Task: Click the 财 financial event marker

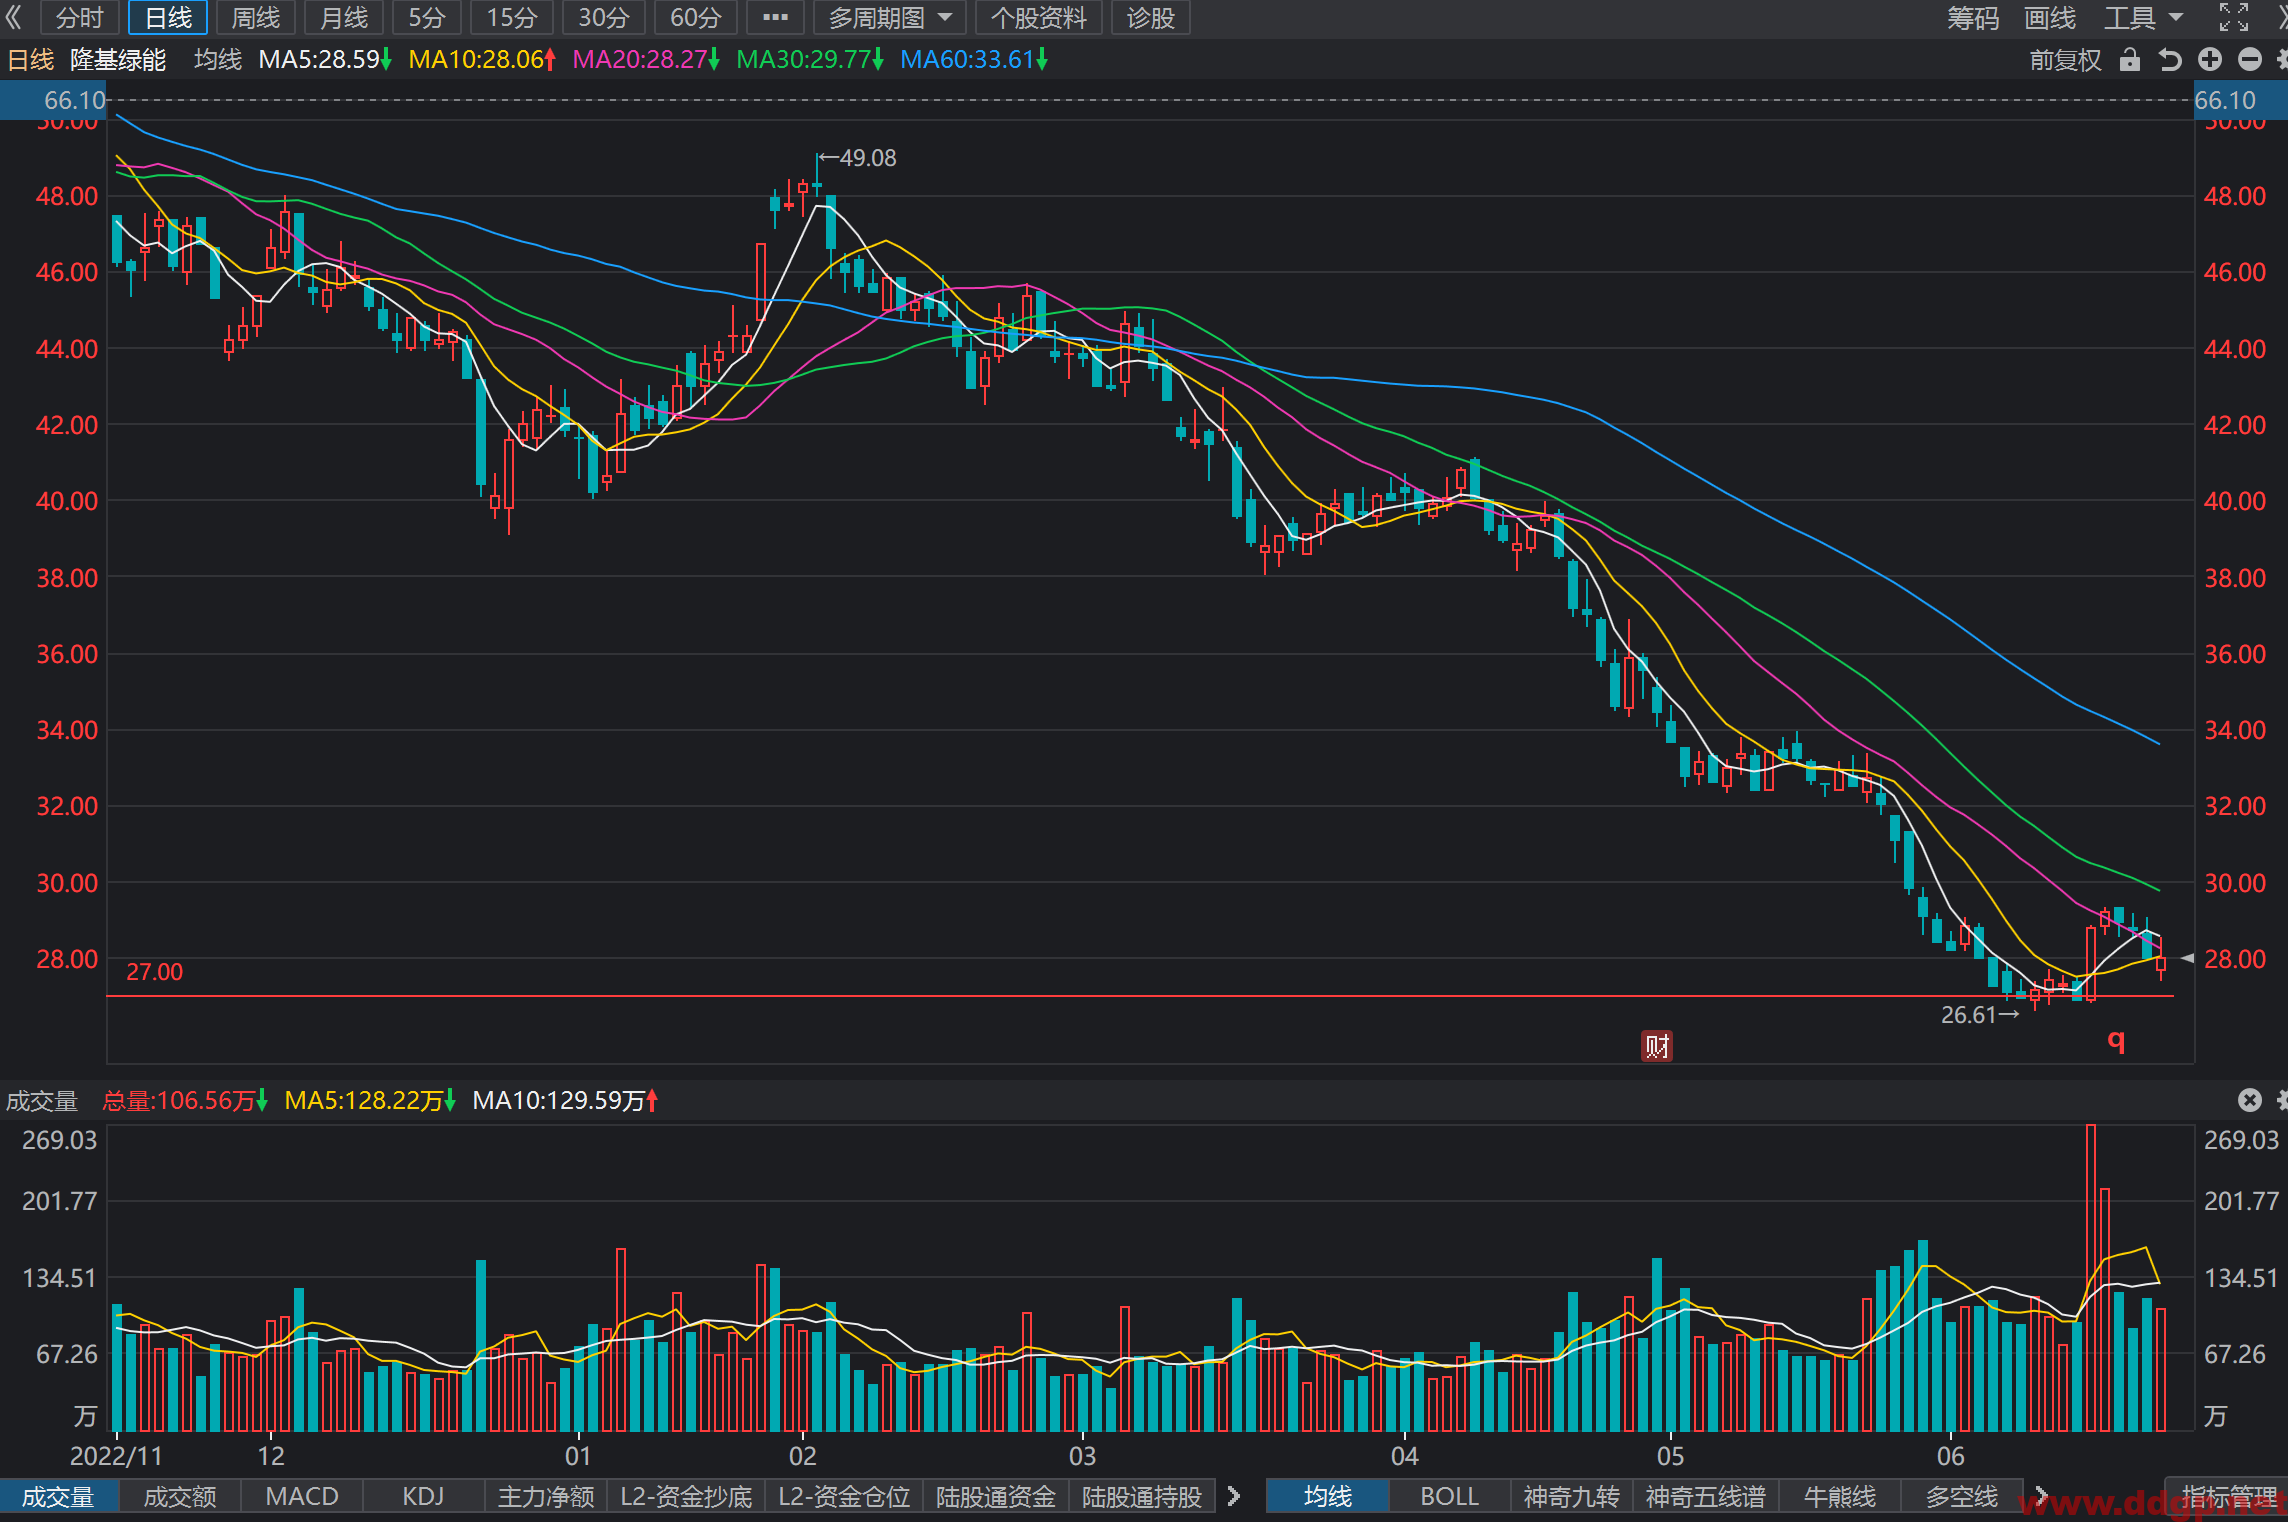Action: click(1657, 1046)
